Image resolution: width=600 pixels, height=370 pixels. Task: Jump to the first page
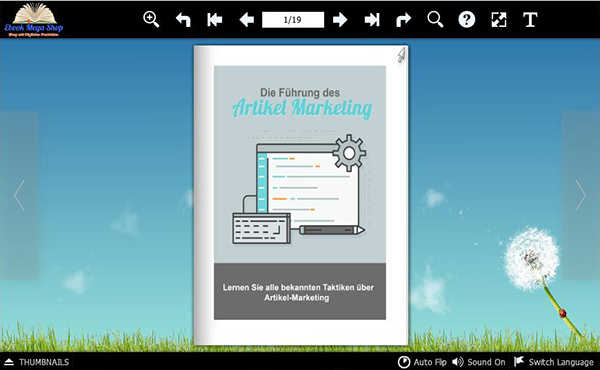tap(215, 20)
